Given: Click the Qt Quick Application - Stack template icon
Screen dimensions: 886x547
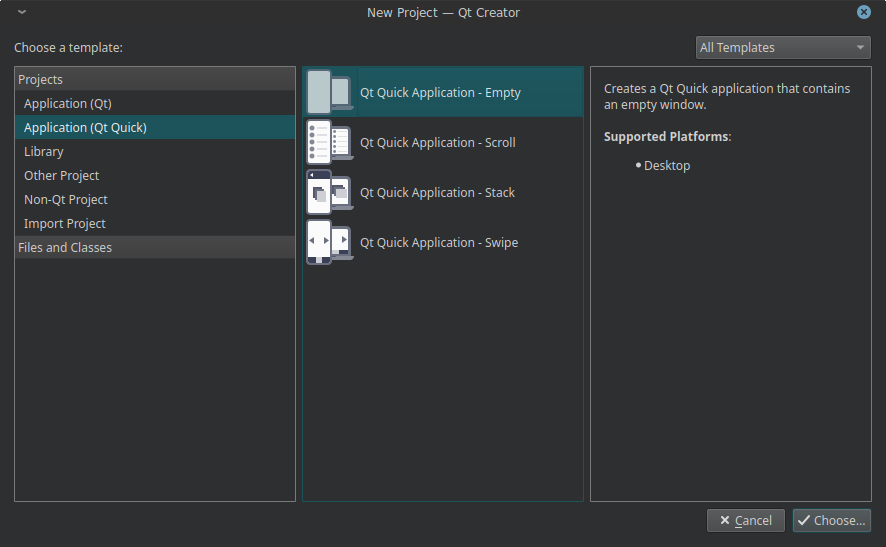Looking at the screenshot, I should [330, 192].
